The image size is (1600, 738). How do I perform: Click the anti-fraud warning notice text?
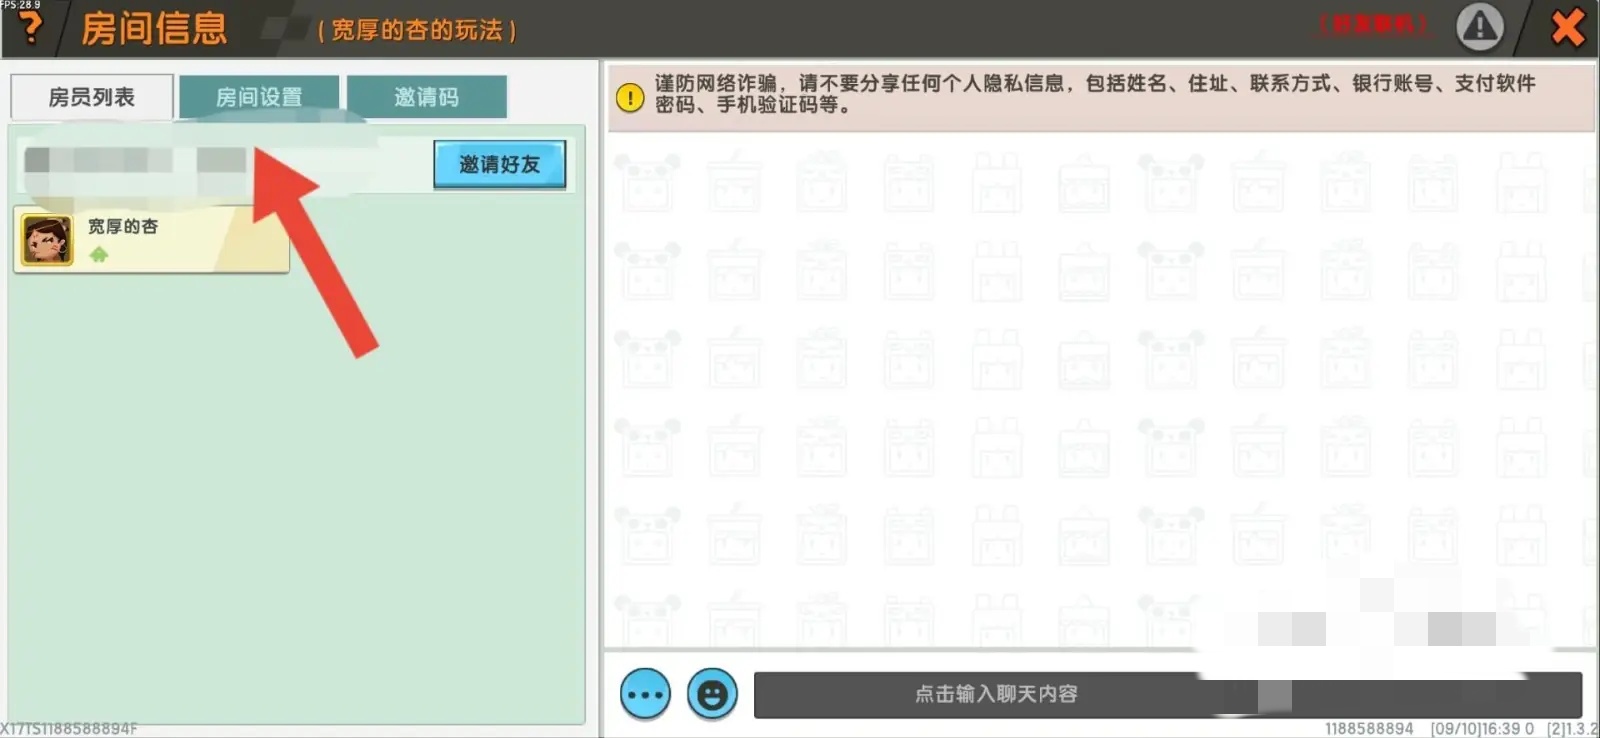[x=1095, y=94]
